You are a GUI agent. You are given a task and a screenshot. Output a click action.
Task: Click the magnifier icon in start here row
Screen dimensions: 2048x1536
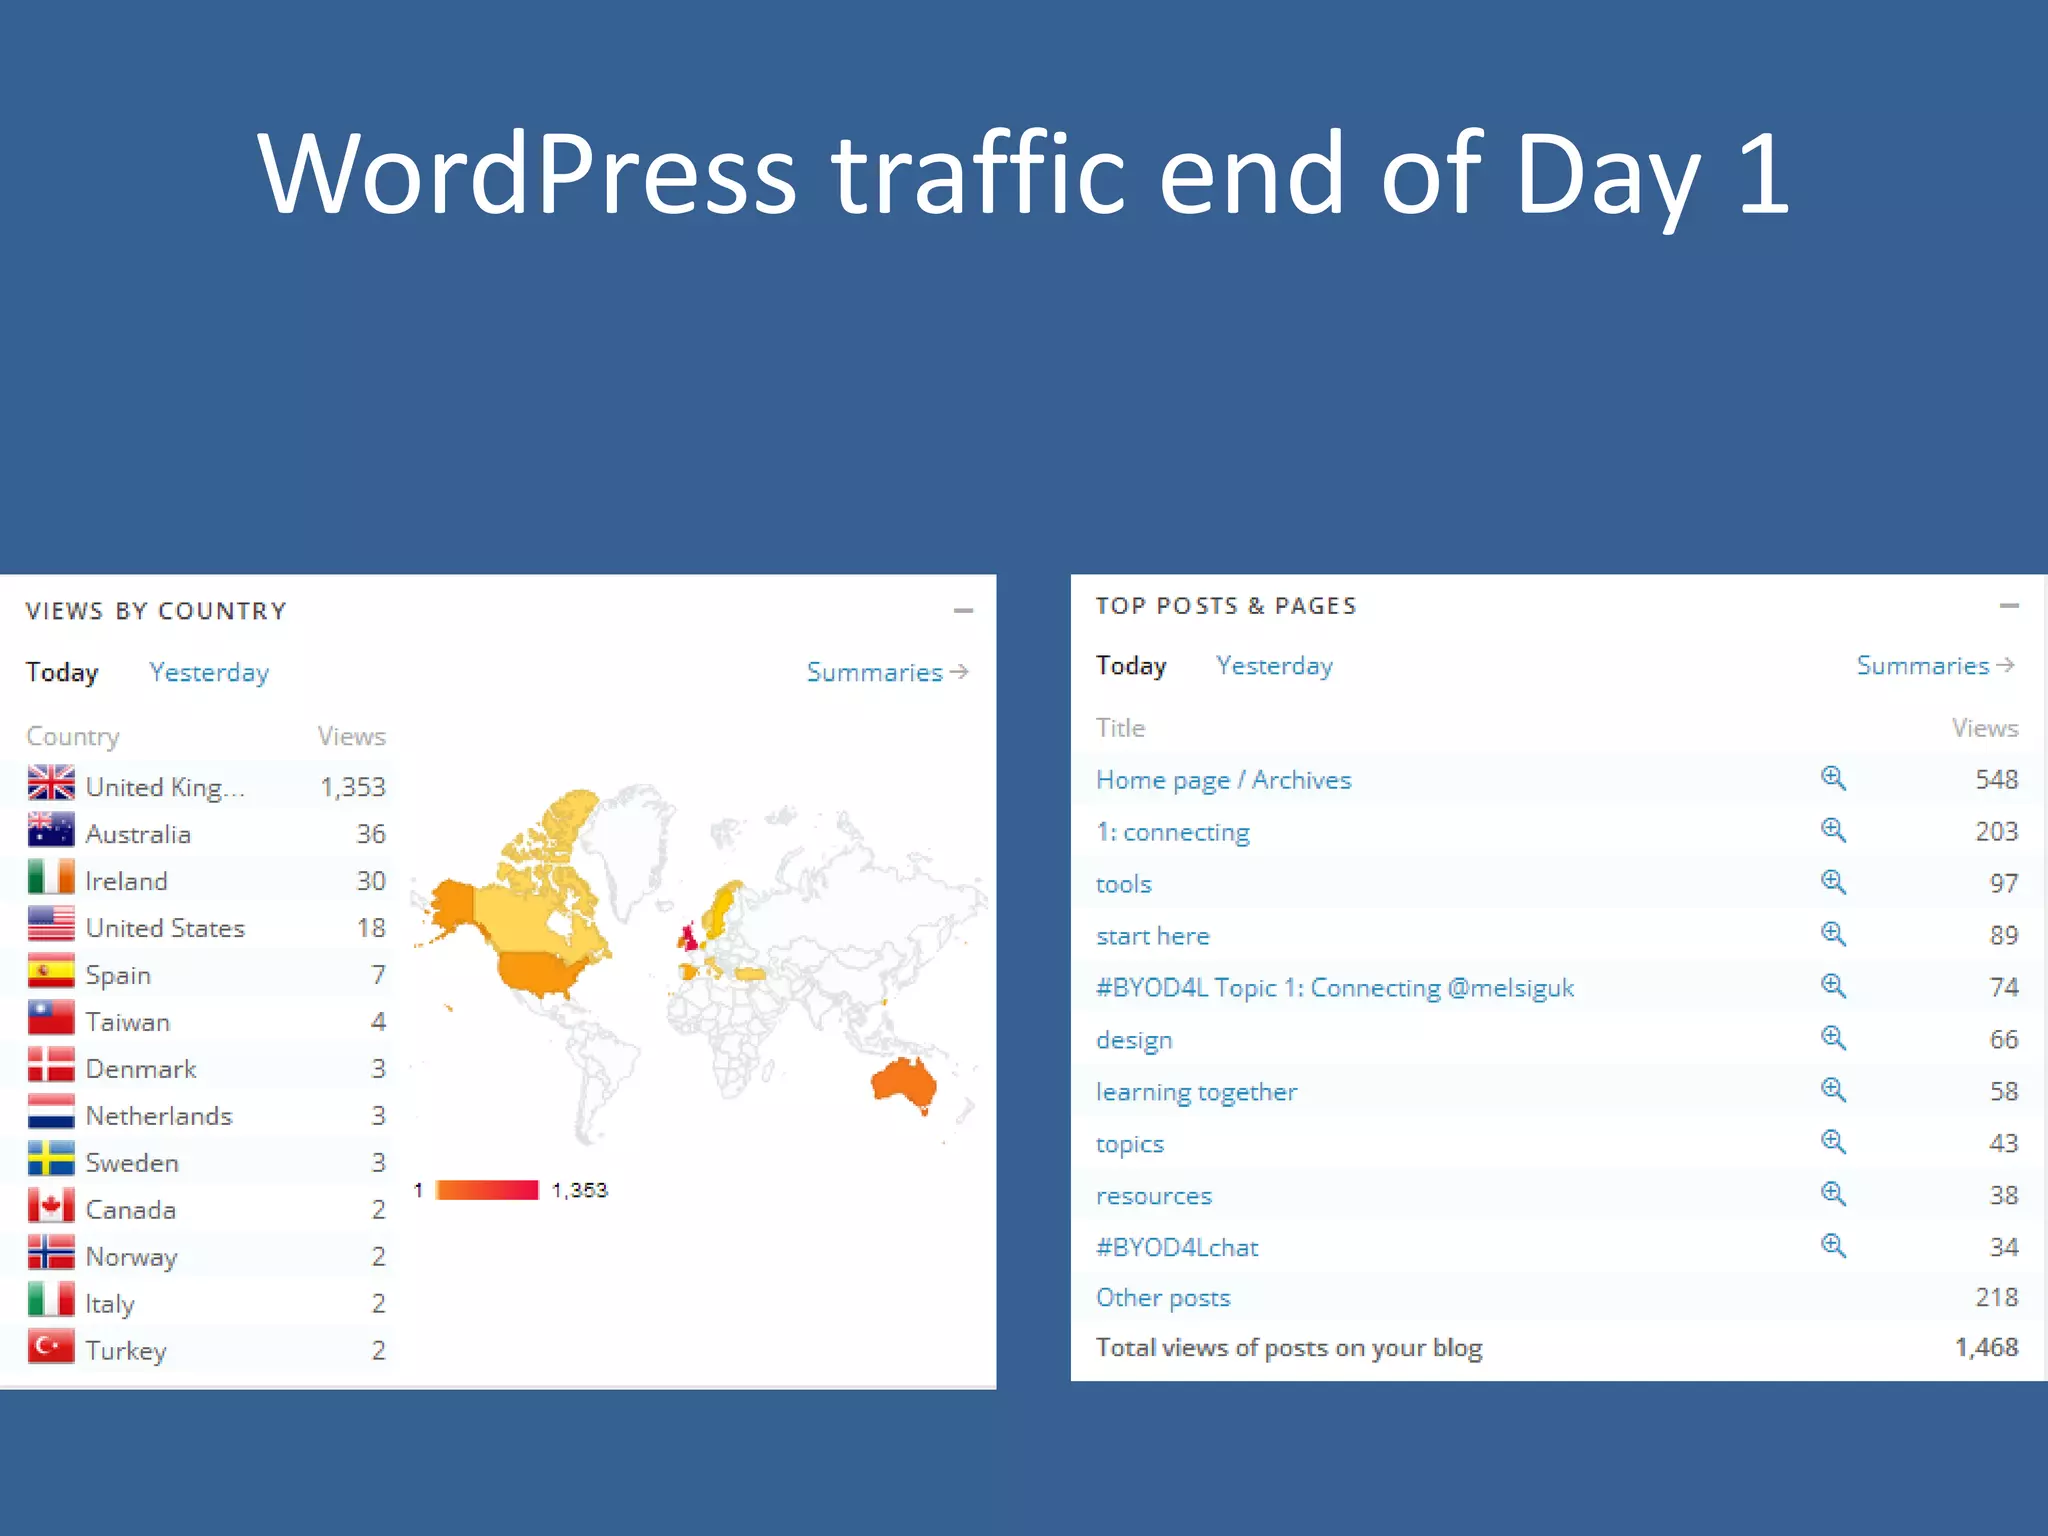coord(1833,934)
